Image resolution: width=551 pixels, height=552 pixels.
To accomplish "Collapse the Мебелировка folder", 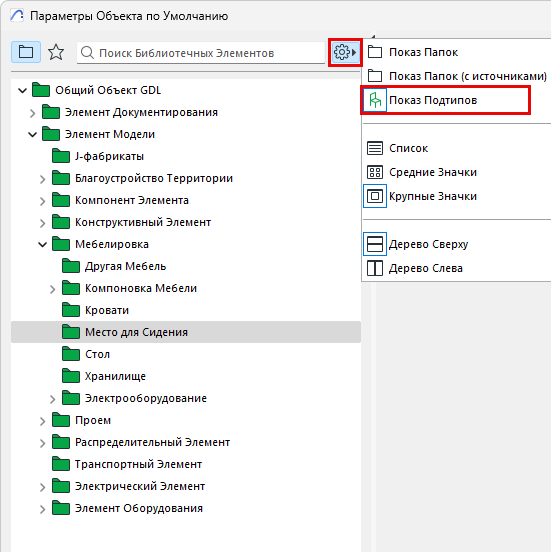I will (42, 244).
